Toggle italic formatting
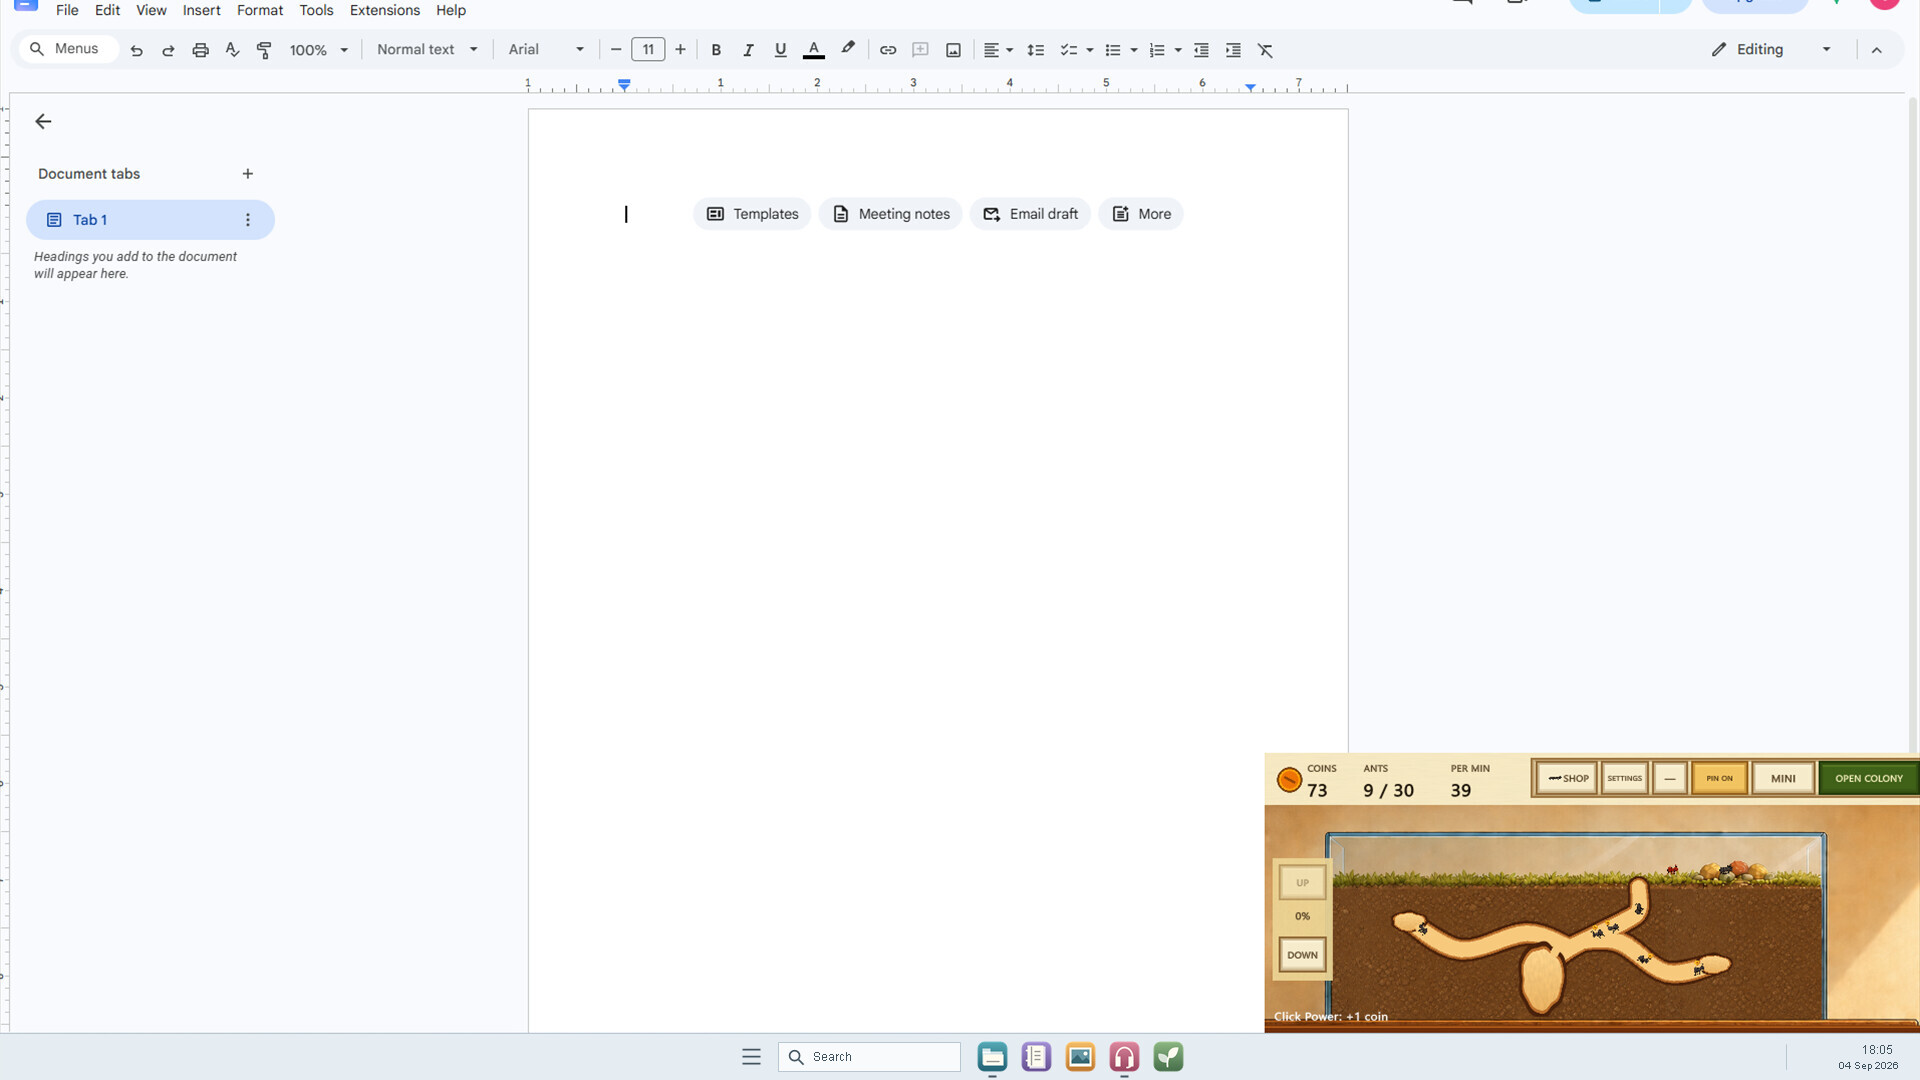 748,50
